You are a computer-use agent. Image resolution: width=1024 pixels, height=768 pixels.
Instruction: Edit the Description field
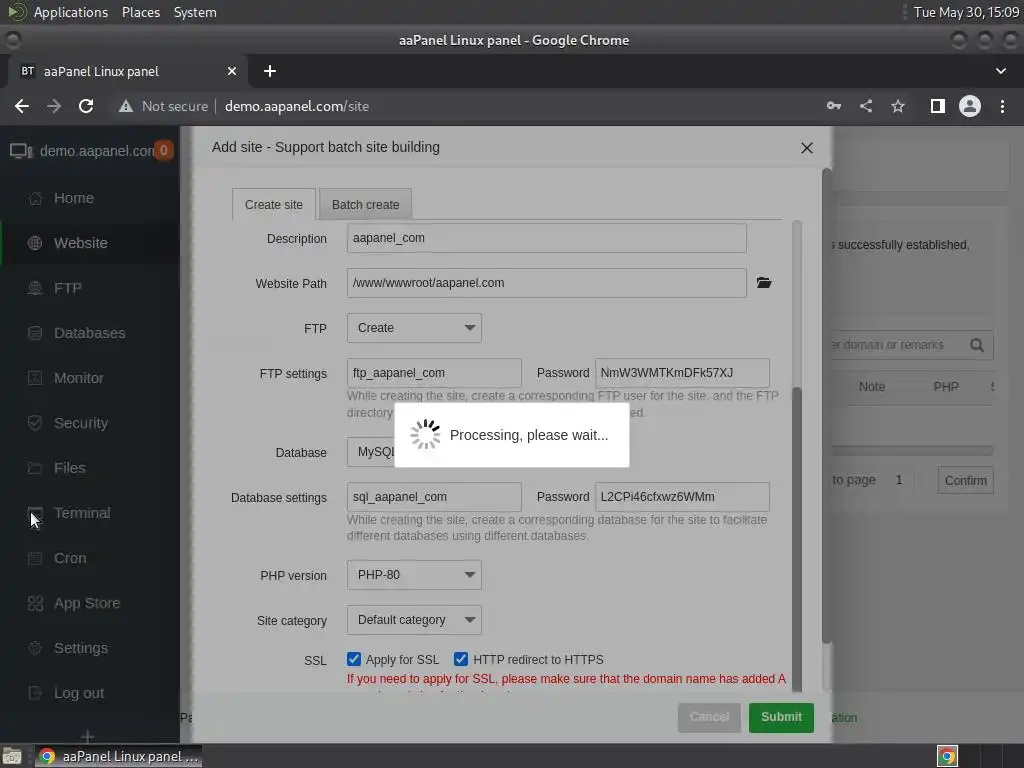pyautogui.click(x=547, y=238)
